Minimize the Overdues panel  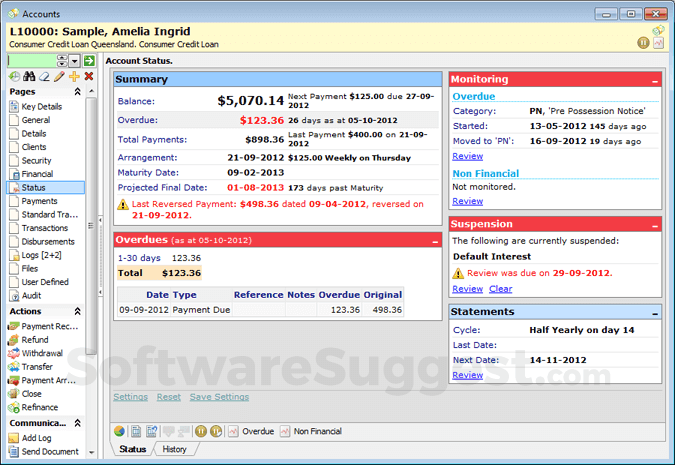[434, 241]
